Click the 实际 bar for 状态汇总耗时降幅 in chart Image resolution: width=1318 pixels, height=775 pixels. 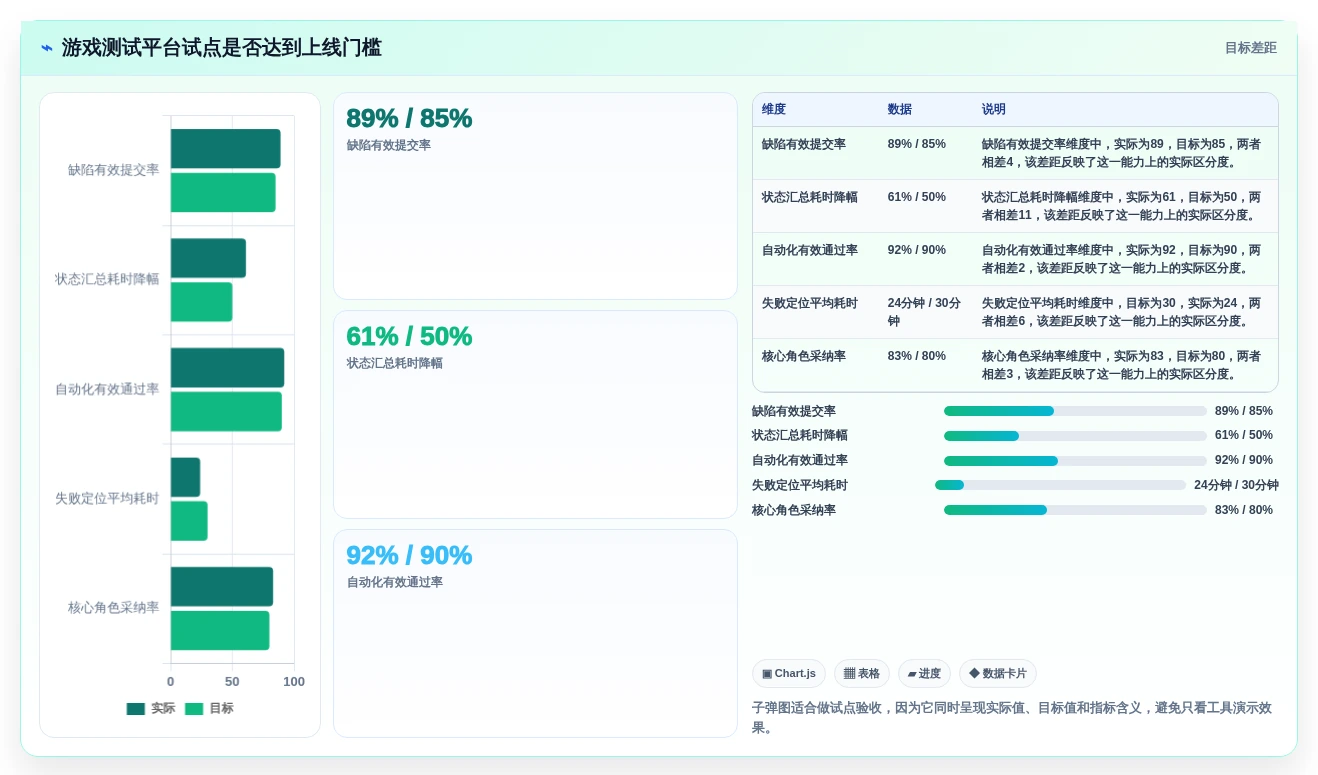pos(208,258)
